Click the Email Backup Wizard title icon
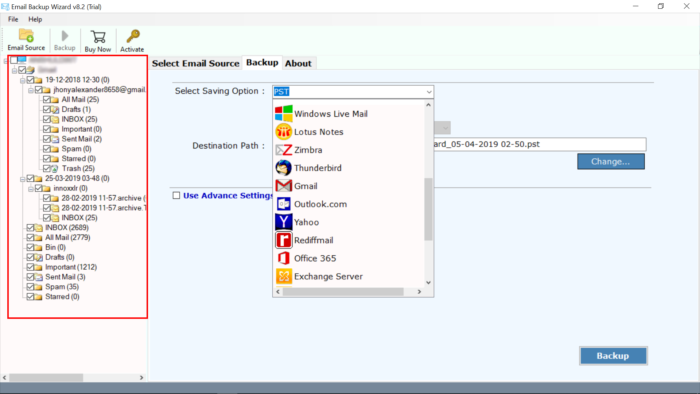 [5, 6]
